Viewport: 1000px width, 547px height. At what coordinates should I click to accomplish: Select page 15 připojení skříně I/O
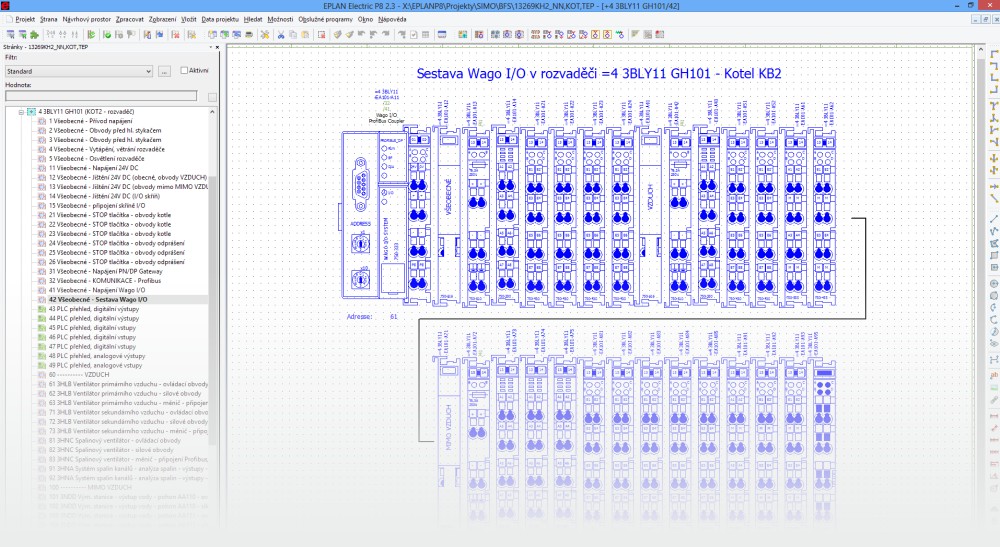(96, 206)
